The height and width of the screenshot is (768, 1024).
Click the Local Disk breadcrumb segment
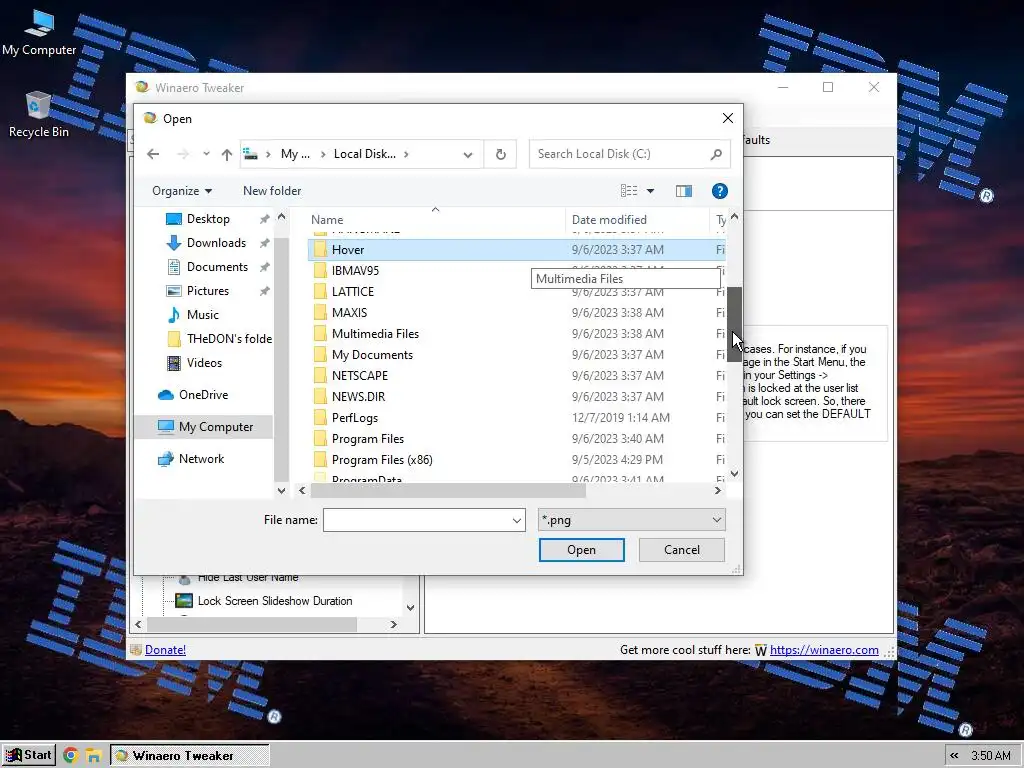point(364,154)
